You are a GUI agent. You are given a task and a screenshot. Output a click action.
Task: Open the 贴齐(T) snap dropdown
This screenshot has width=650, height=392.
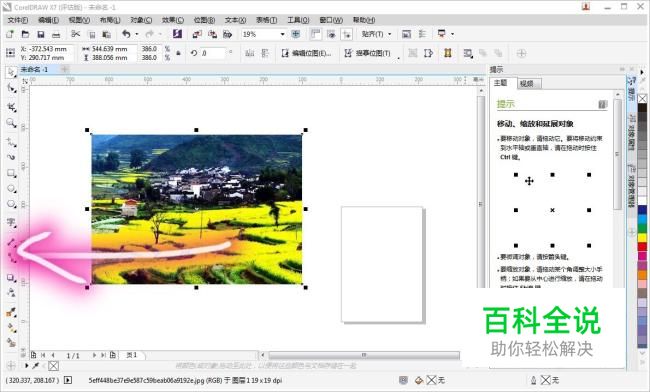376,34
